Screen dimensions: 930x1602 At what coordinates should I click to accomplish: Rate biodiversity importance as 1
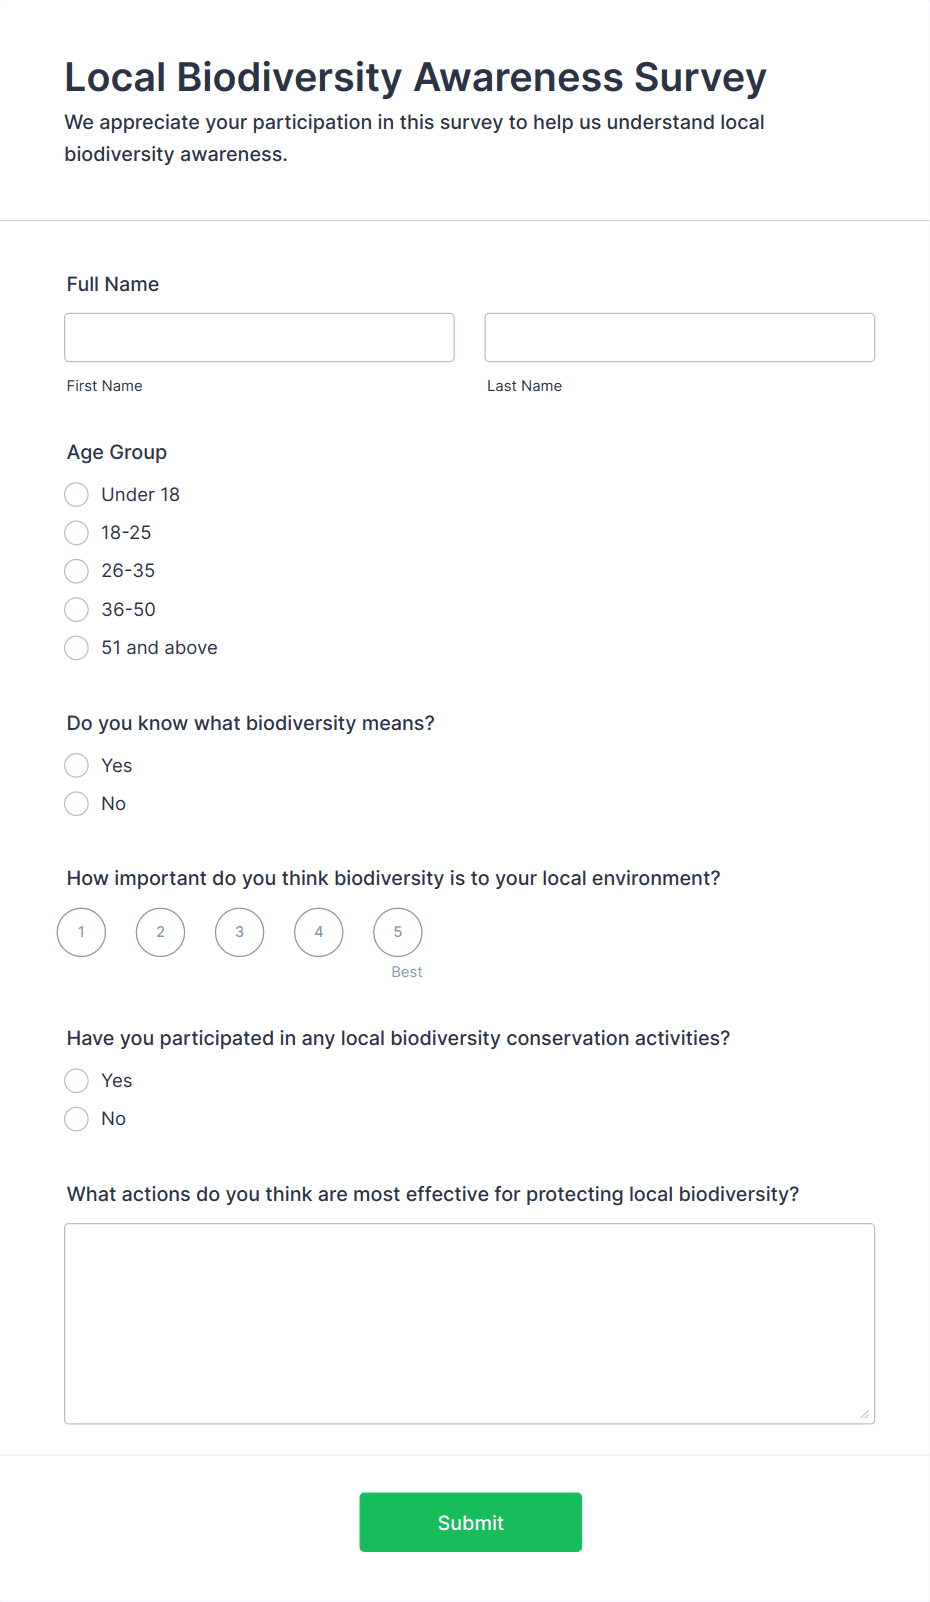click(x=81, y=932)
